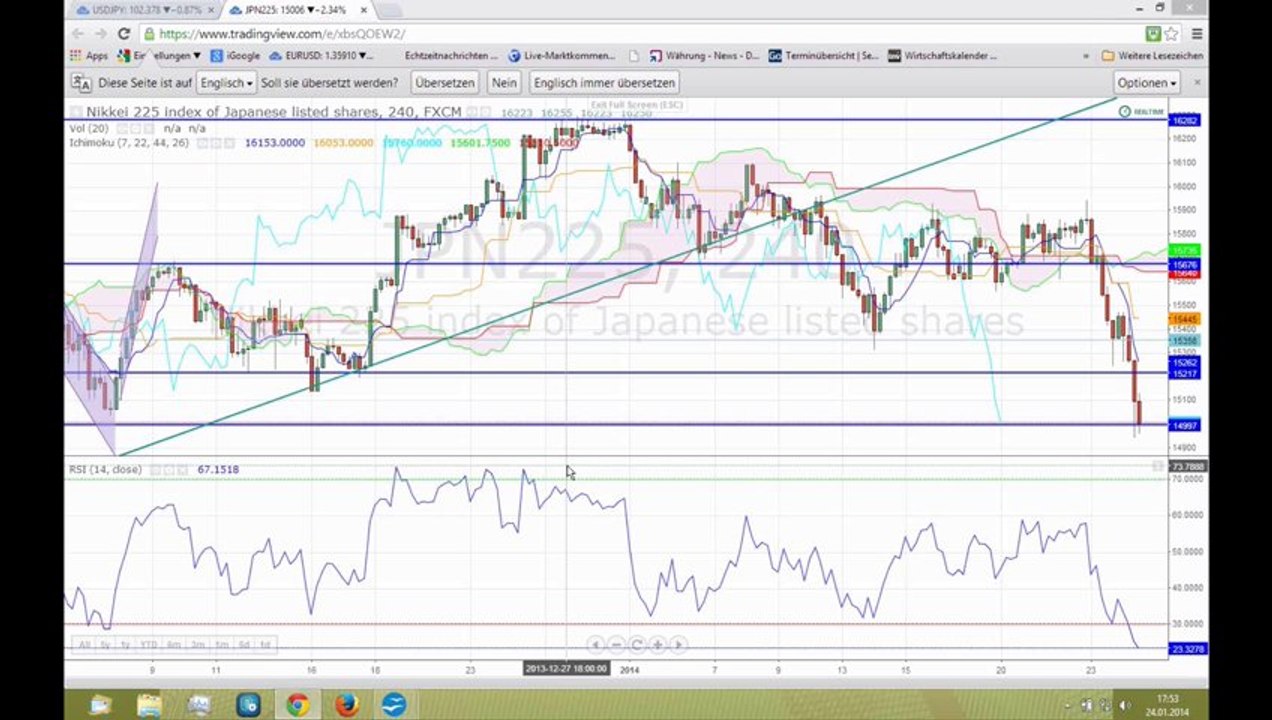The height and width of the screenshot is (720, 1272).
Task: Click the Übersetzen button
Action: [444, 82]
